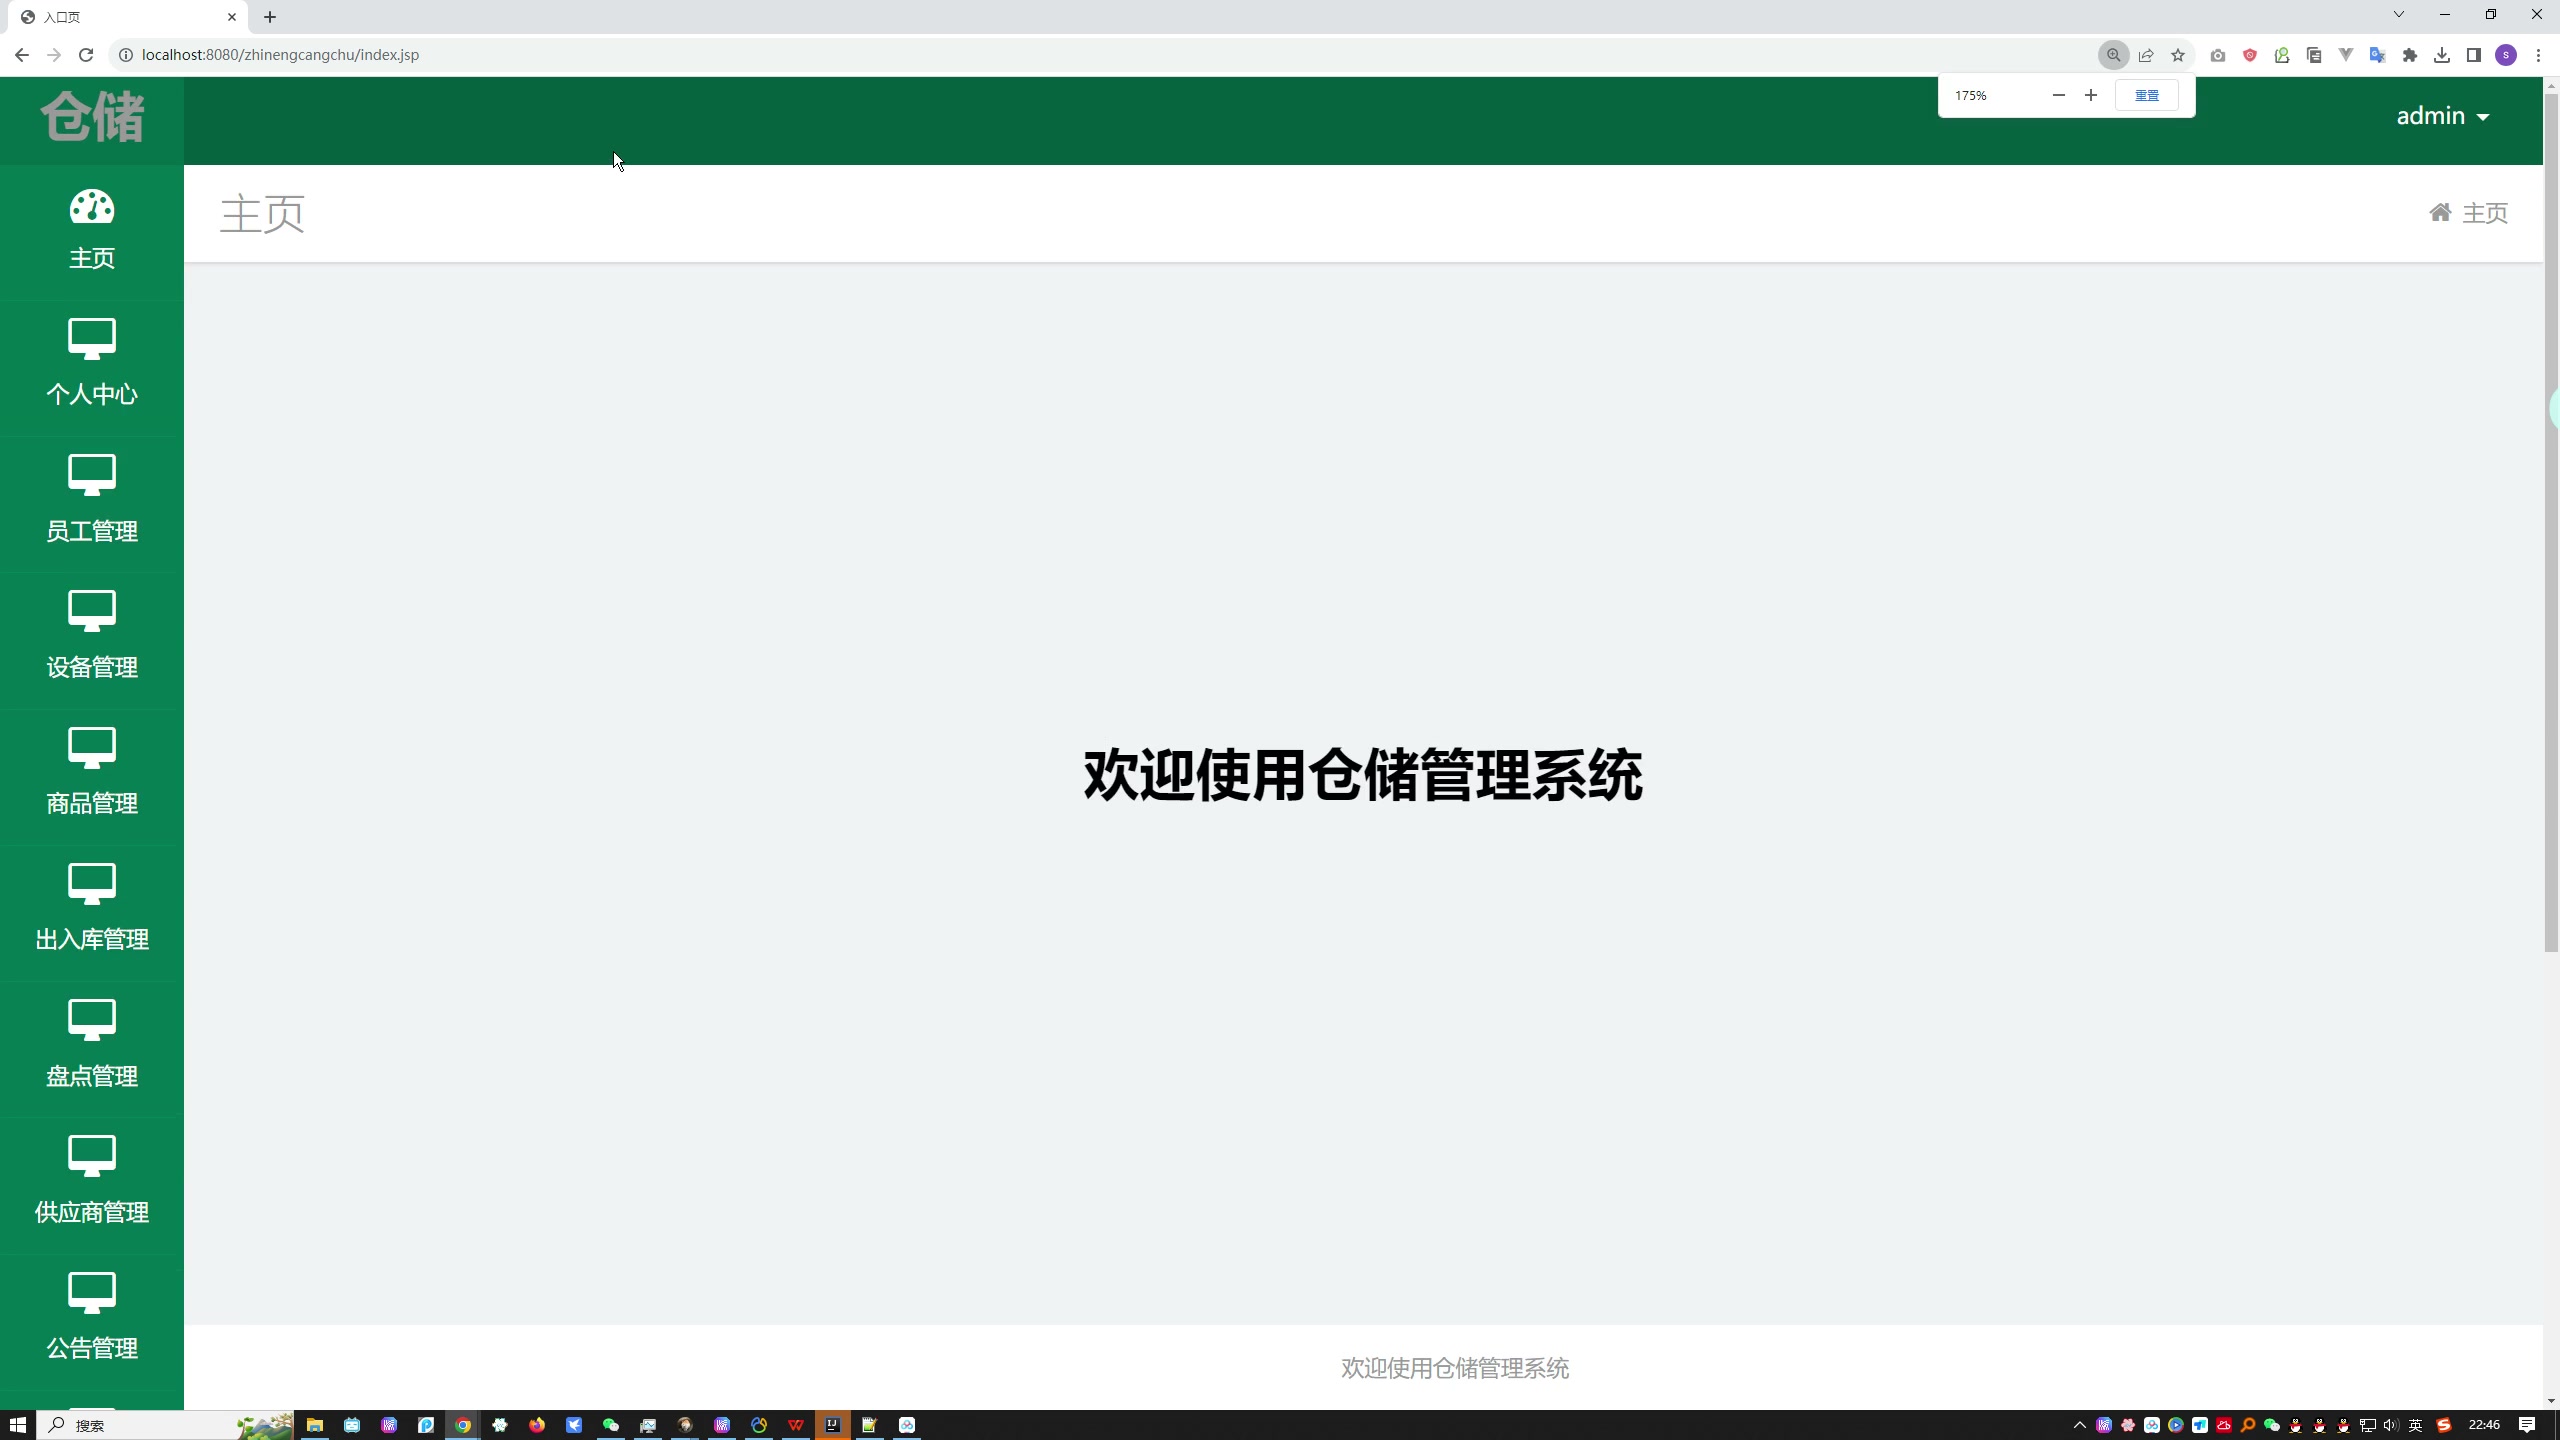Click the share page icon
Viewport: 2560px width, 1440px height.
[x=2146, y=55]
